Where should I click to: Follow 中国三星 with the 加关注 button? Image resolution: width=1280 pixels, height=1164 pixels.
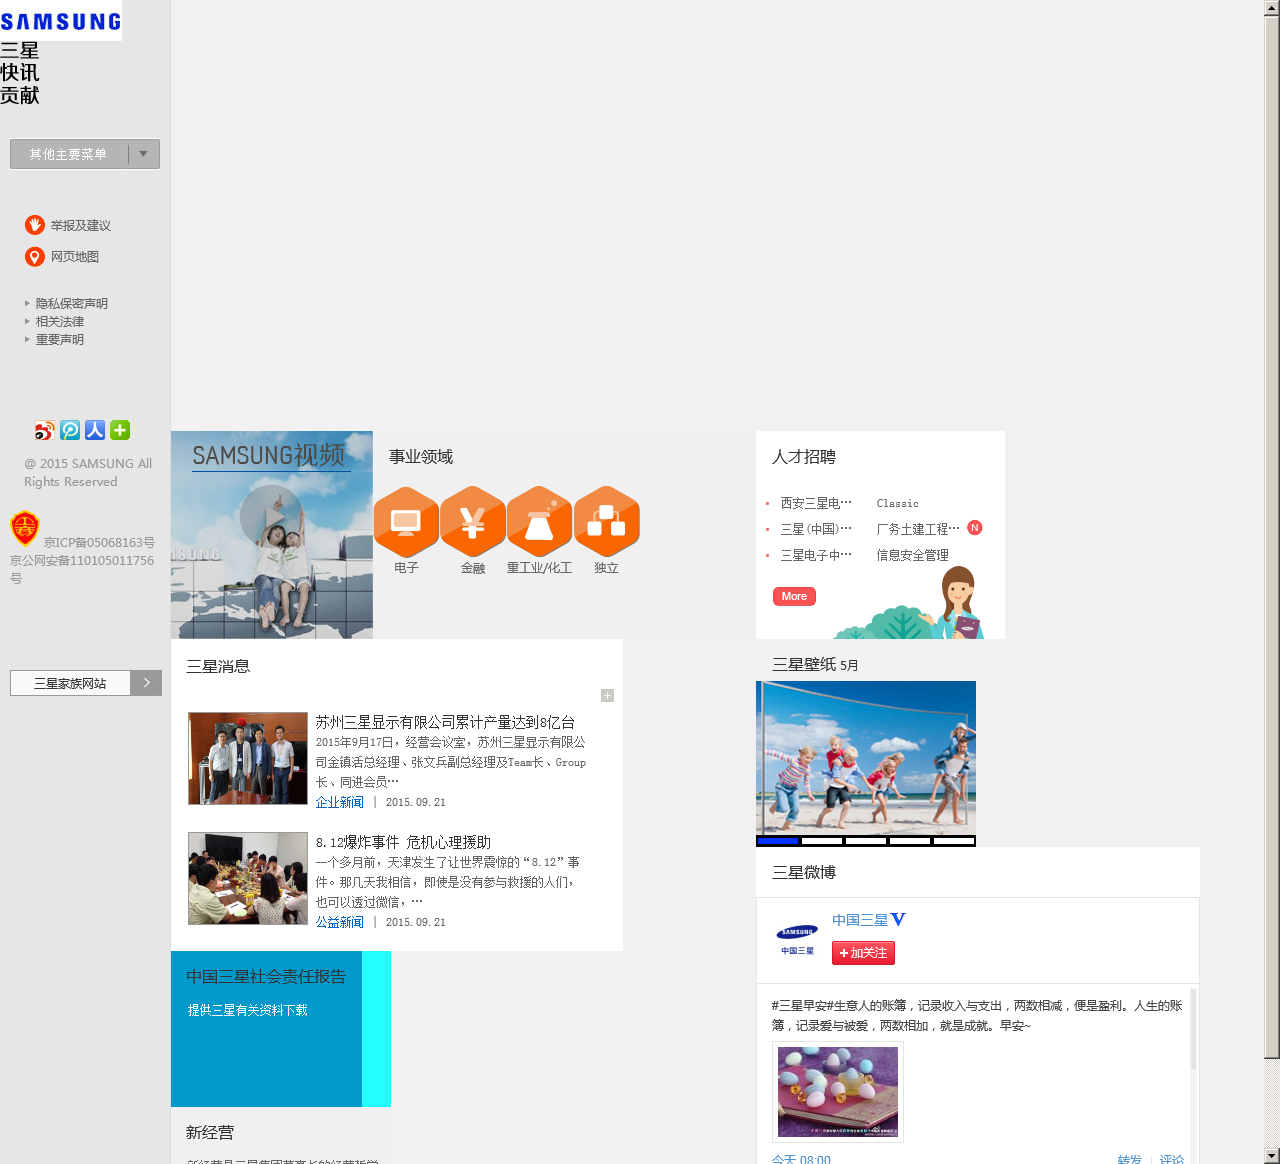[x=863, y=953]
